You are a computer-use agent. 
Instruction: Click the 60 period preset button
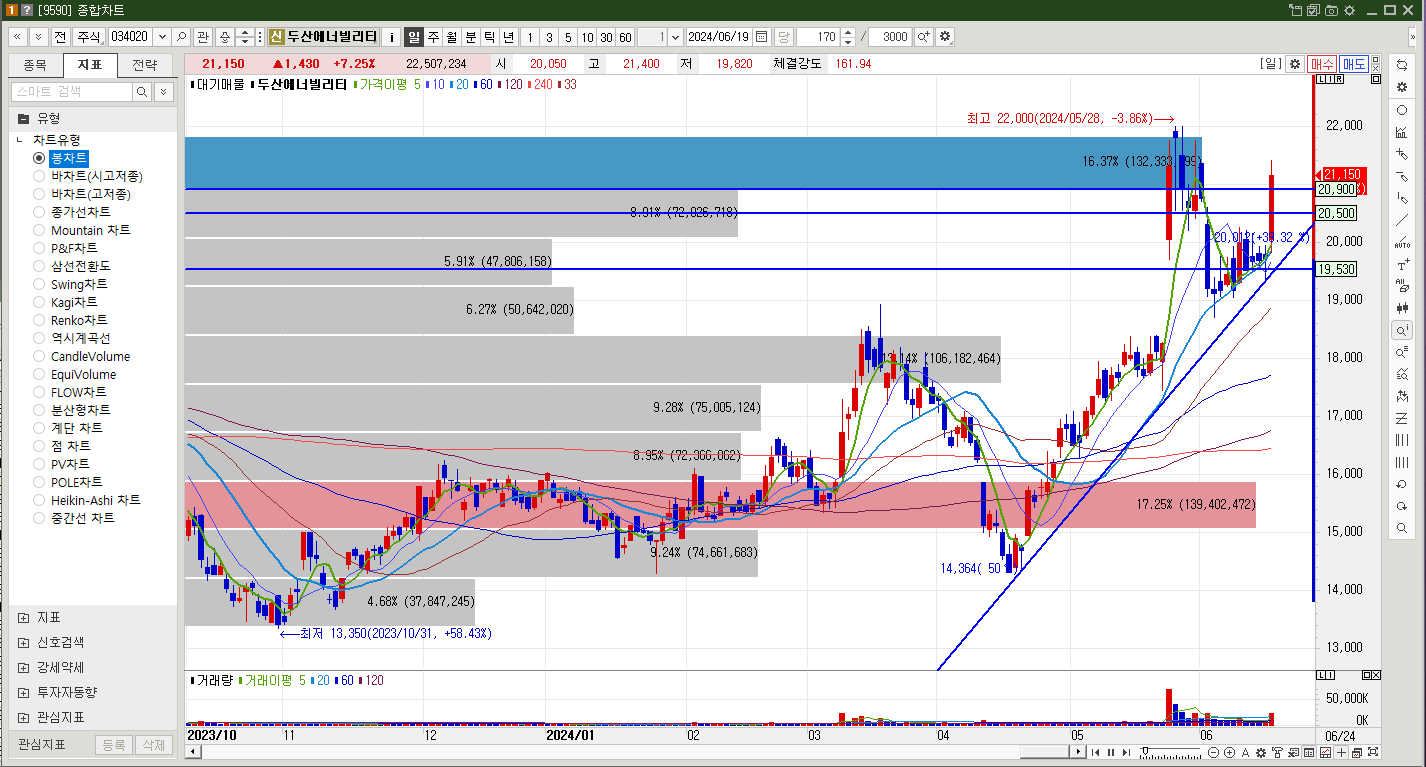[x=625, y=36]
